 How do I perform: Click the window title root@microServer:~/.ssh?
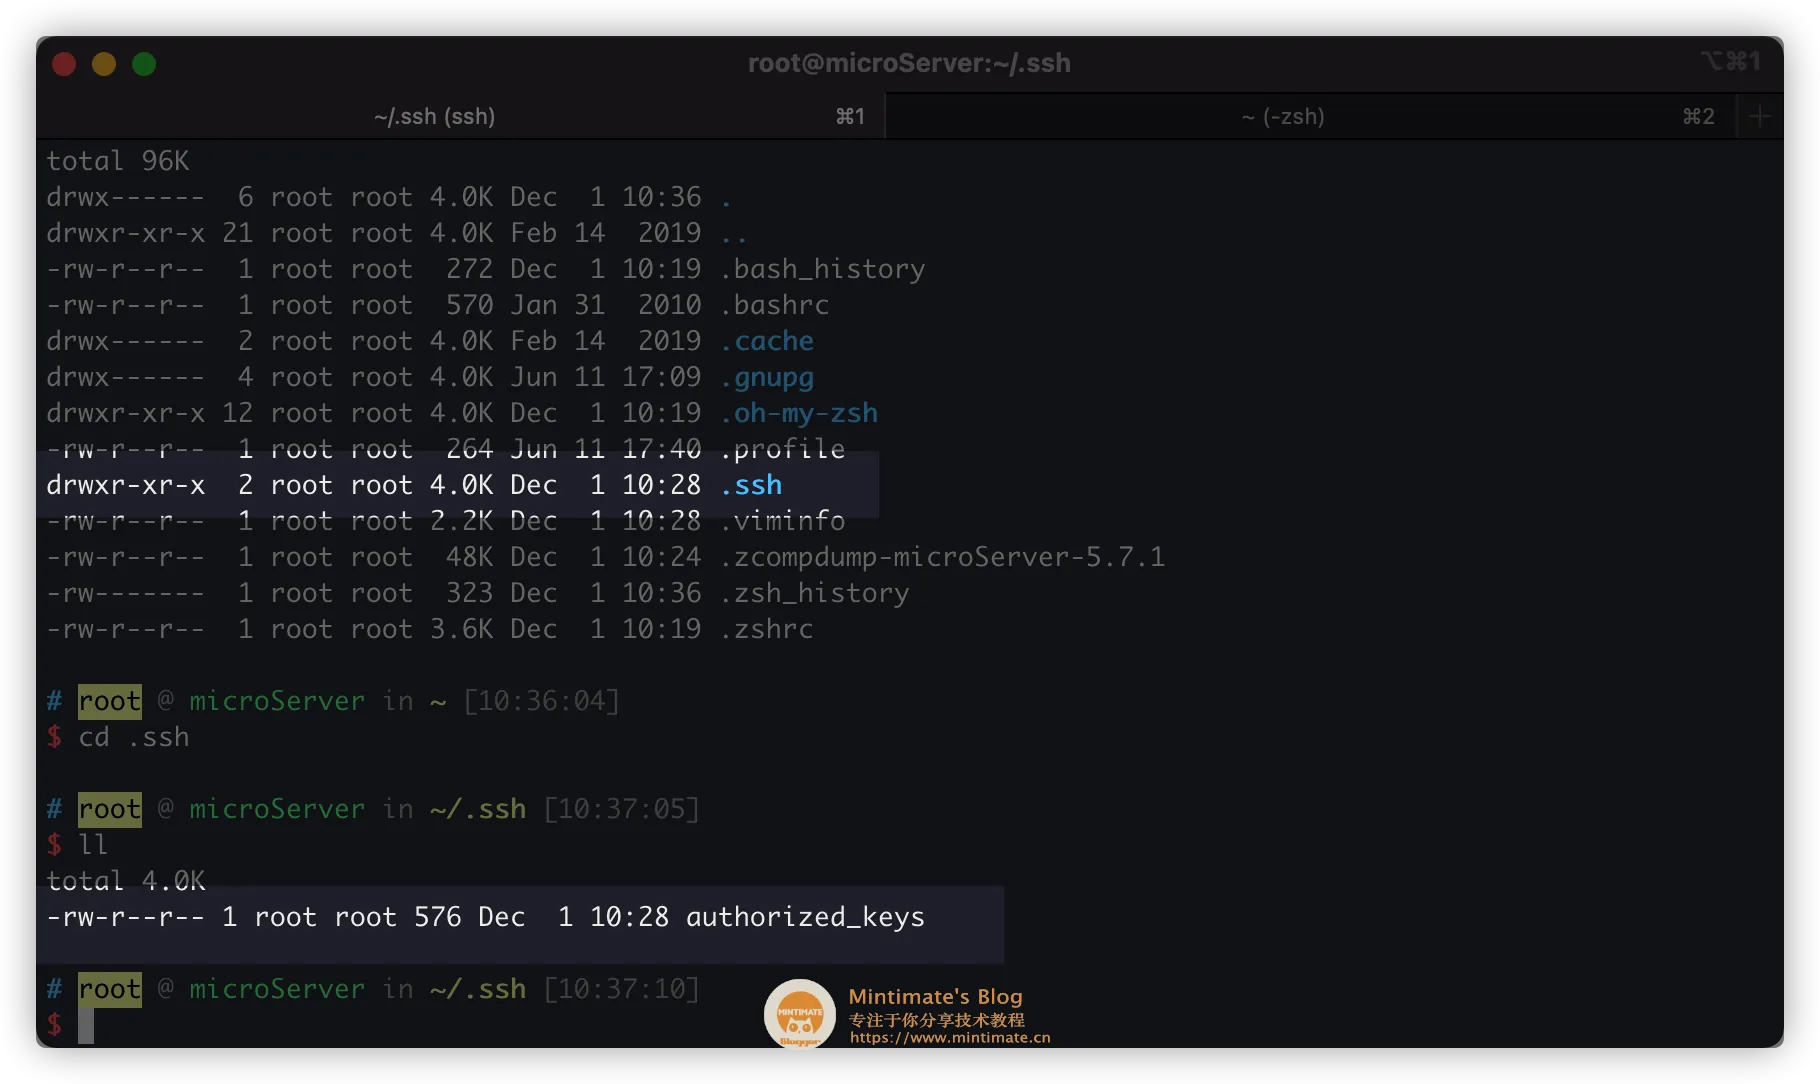(909, 63)
